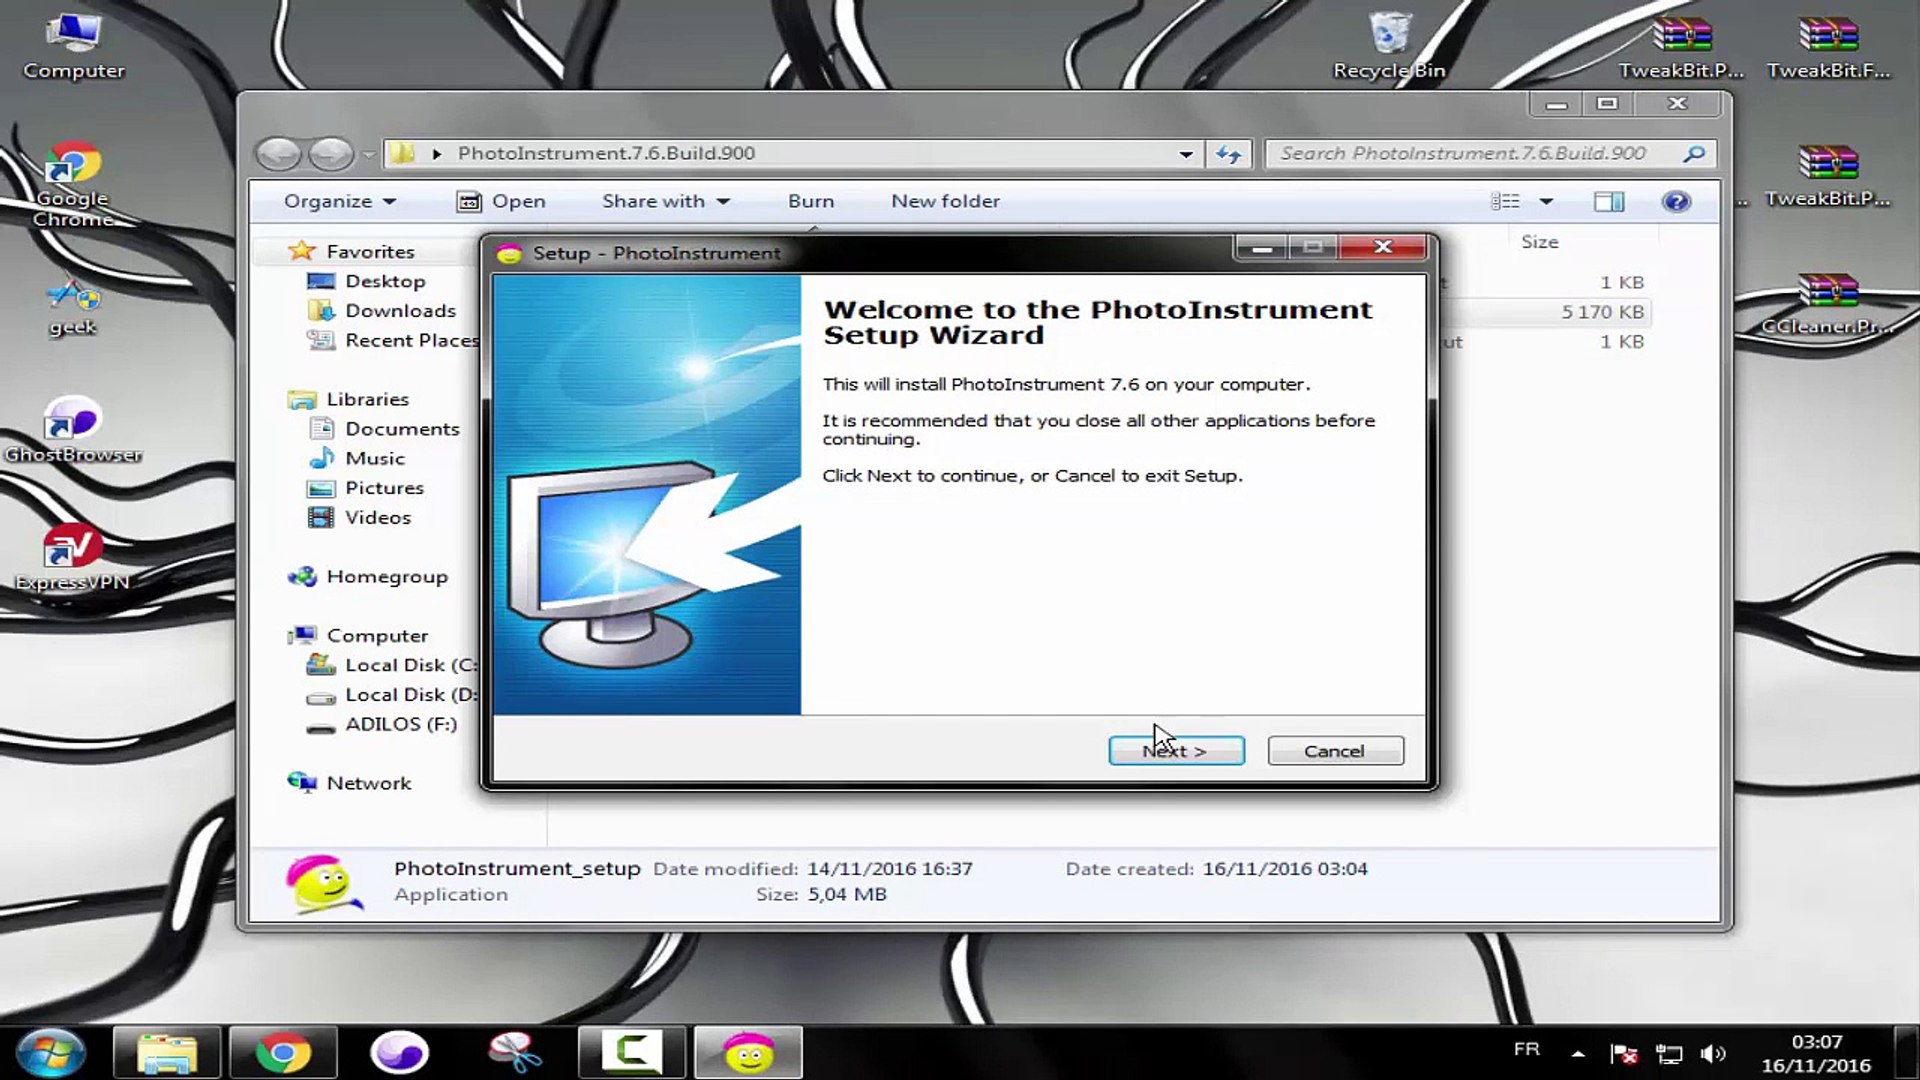Screen dimensions: 1920x1080
Task: Select Computer in the navigation pane
Action: [377, 635]
